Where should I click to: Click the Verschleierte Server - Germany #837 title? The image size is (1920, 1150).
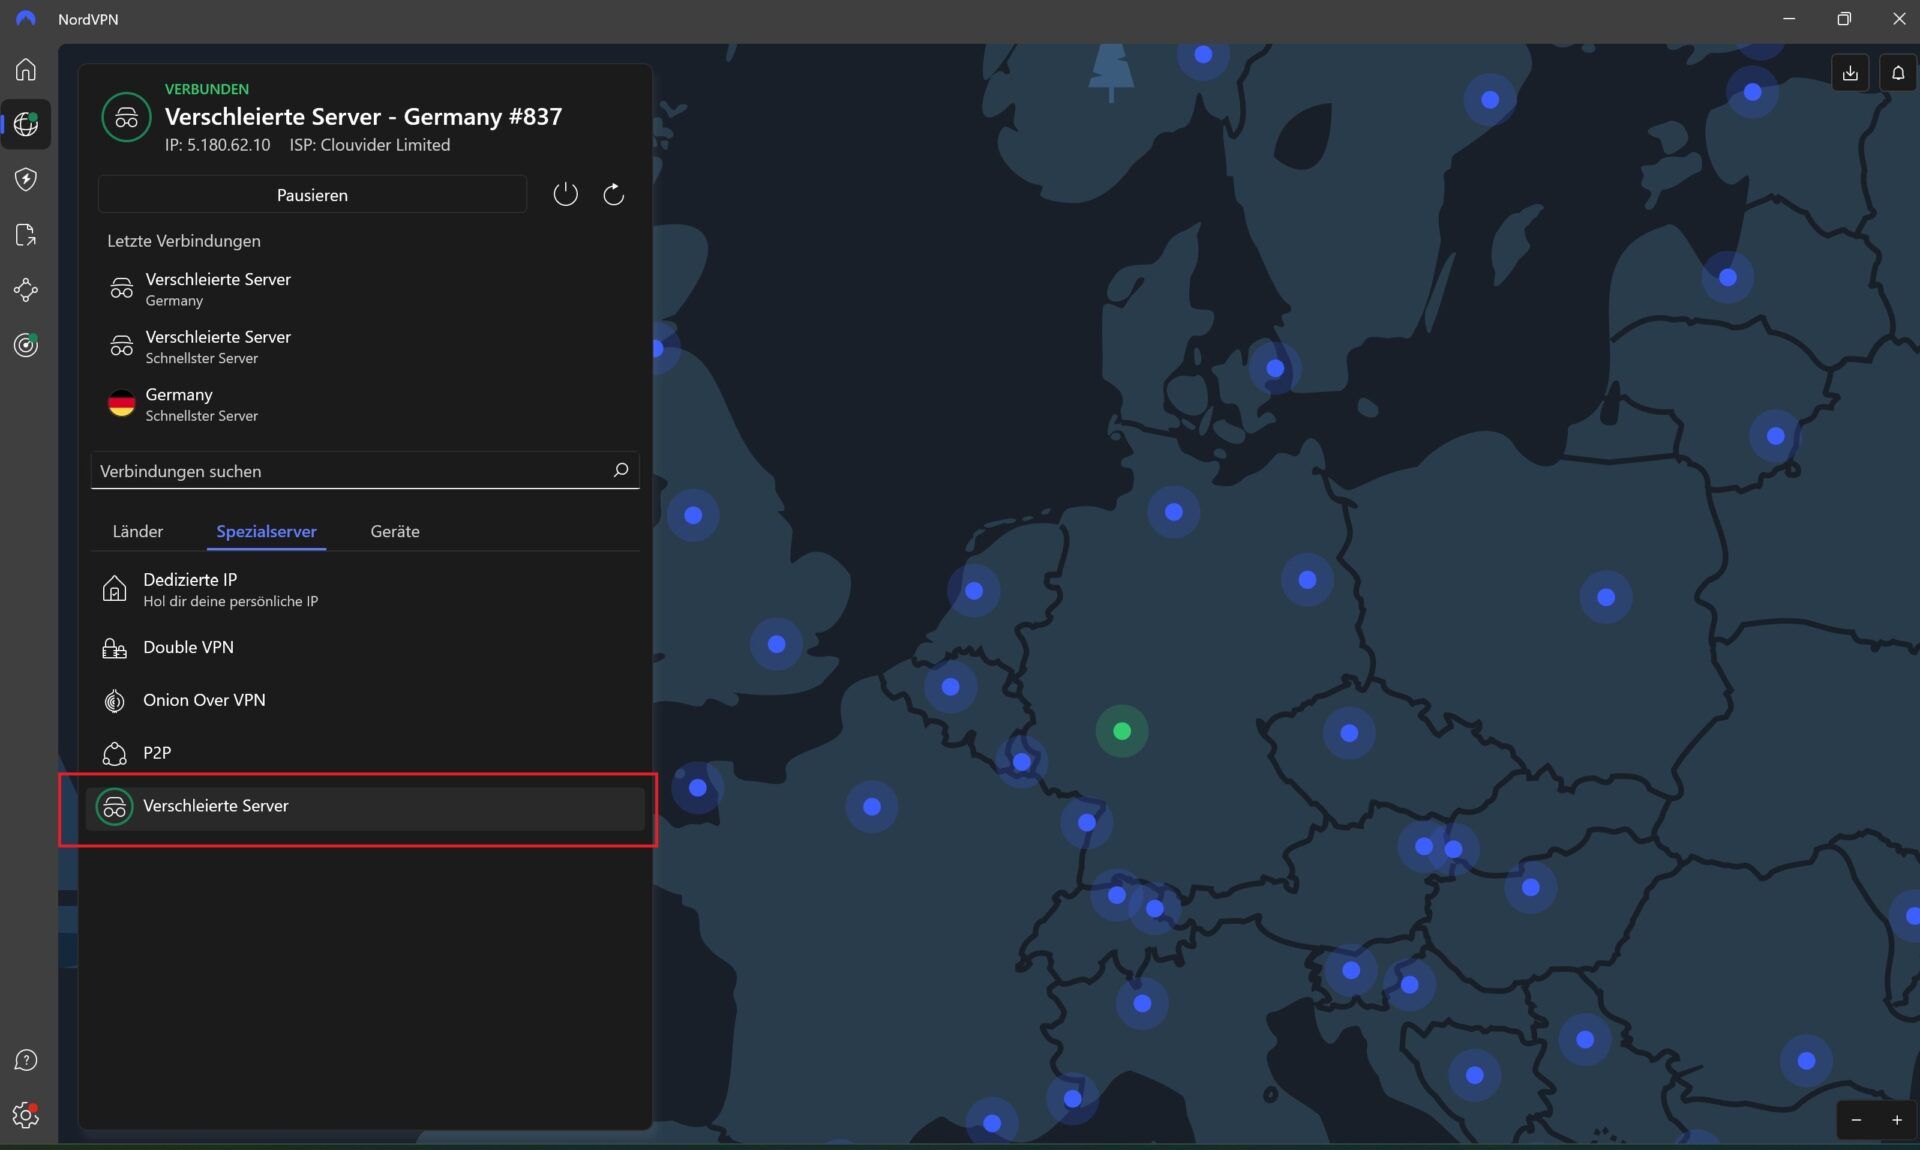coord(363,116)
